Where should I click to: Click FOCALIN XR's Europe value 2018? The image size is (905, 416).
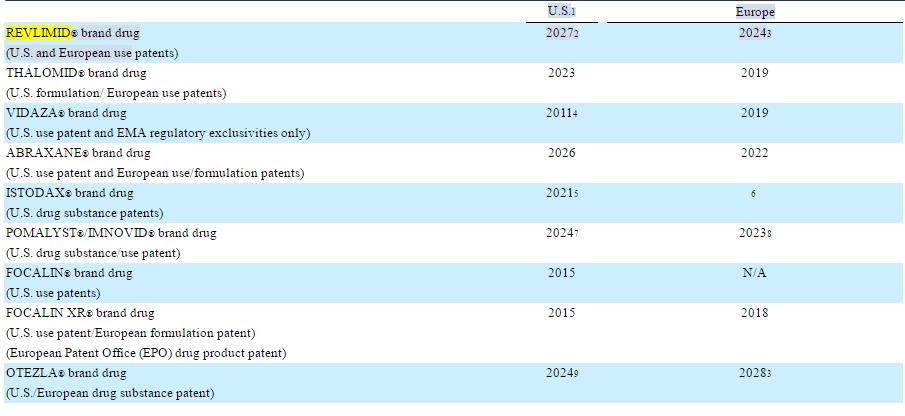(x=755, y=313)
